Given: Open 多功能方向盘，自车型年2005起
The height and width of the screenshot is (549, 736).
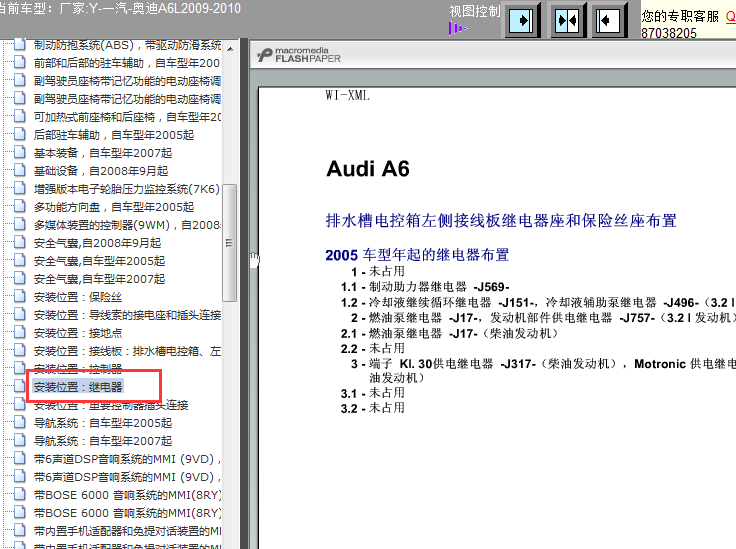Looking at the screenshot, I should (x=114, y=206).
